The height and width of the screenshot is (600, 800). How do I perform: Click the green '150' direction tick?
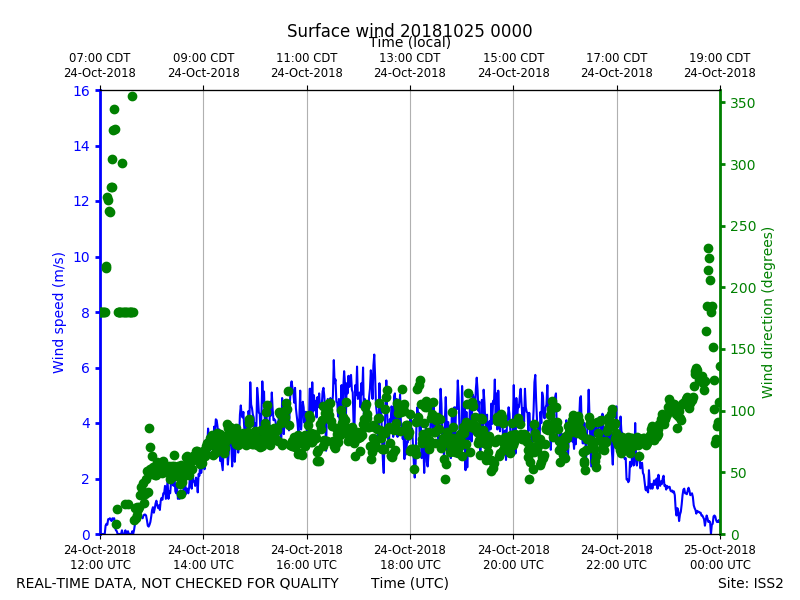[742, 349]
